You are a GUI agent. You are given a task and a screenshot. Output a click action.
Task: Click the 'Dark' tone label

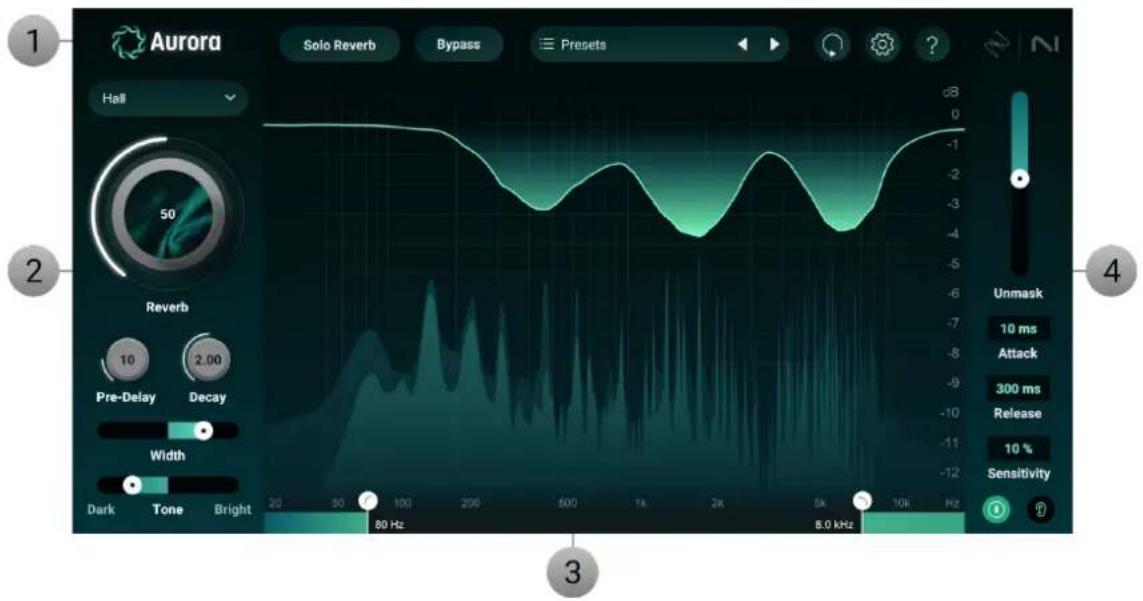coord(101,510)
